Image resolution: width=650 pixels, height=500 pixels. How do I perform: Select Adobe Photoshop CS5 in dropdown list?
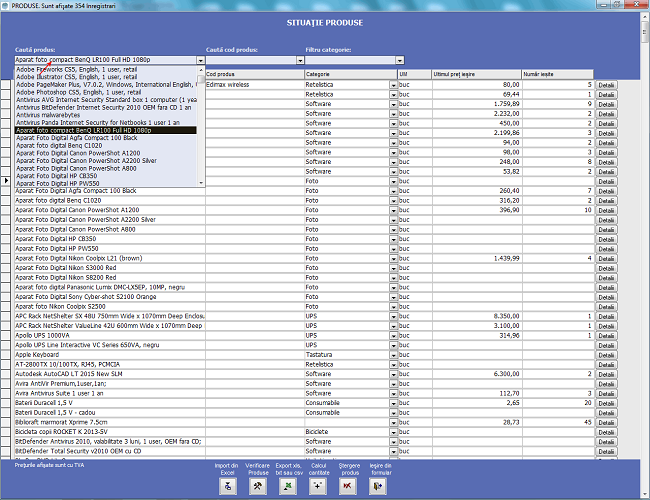[106, 92]
